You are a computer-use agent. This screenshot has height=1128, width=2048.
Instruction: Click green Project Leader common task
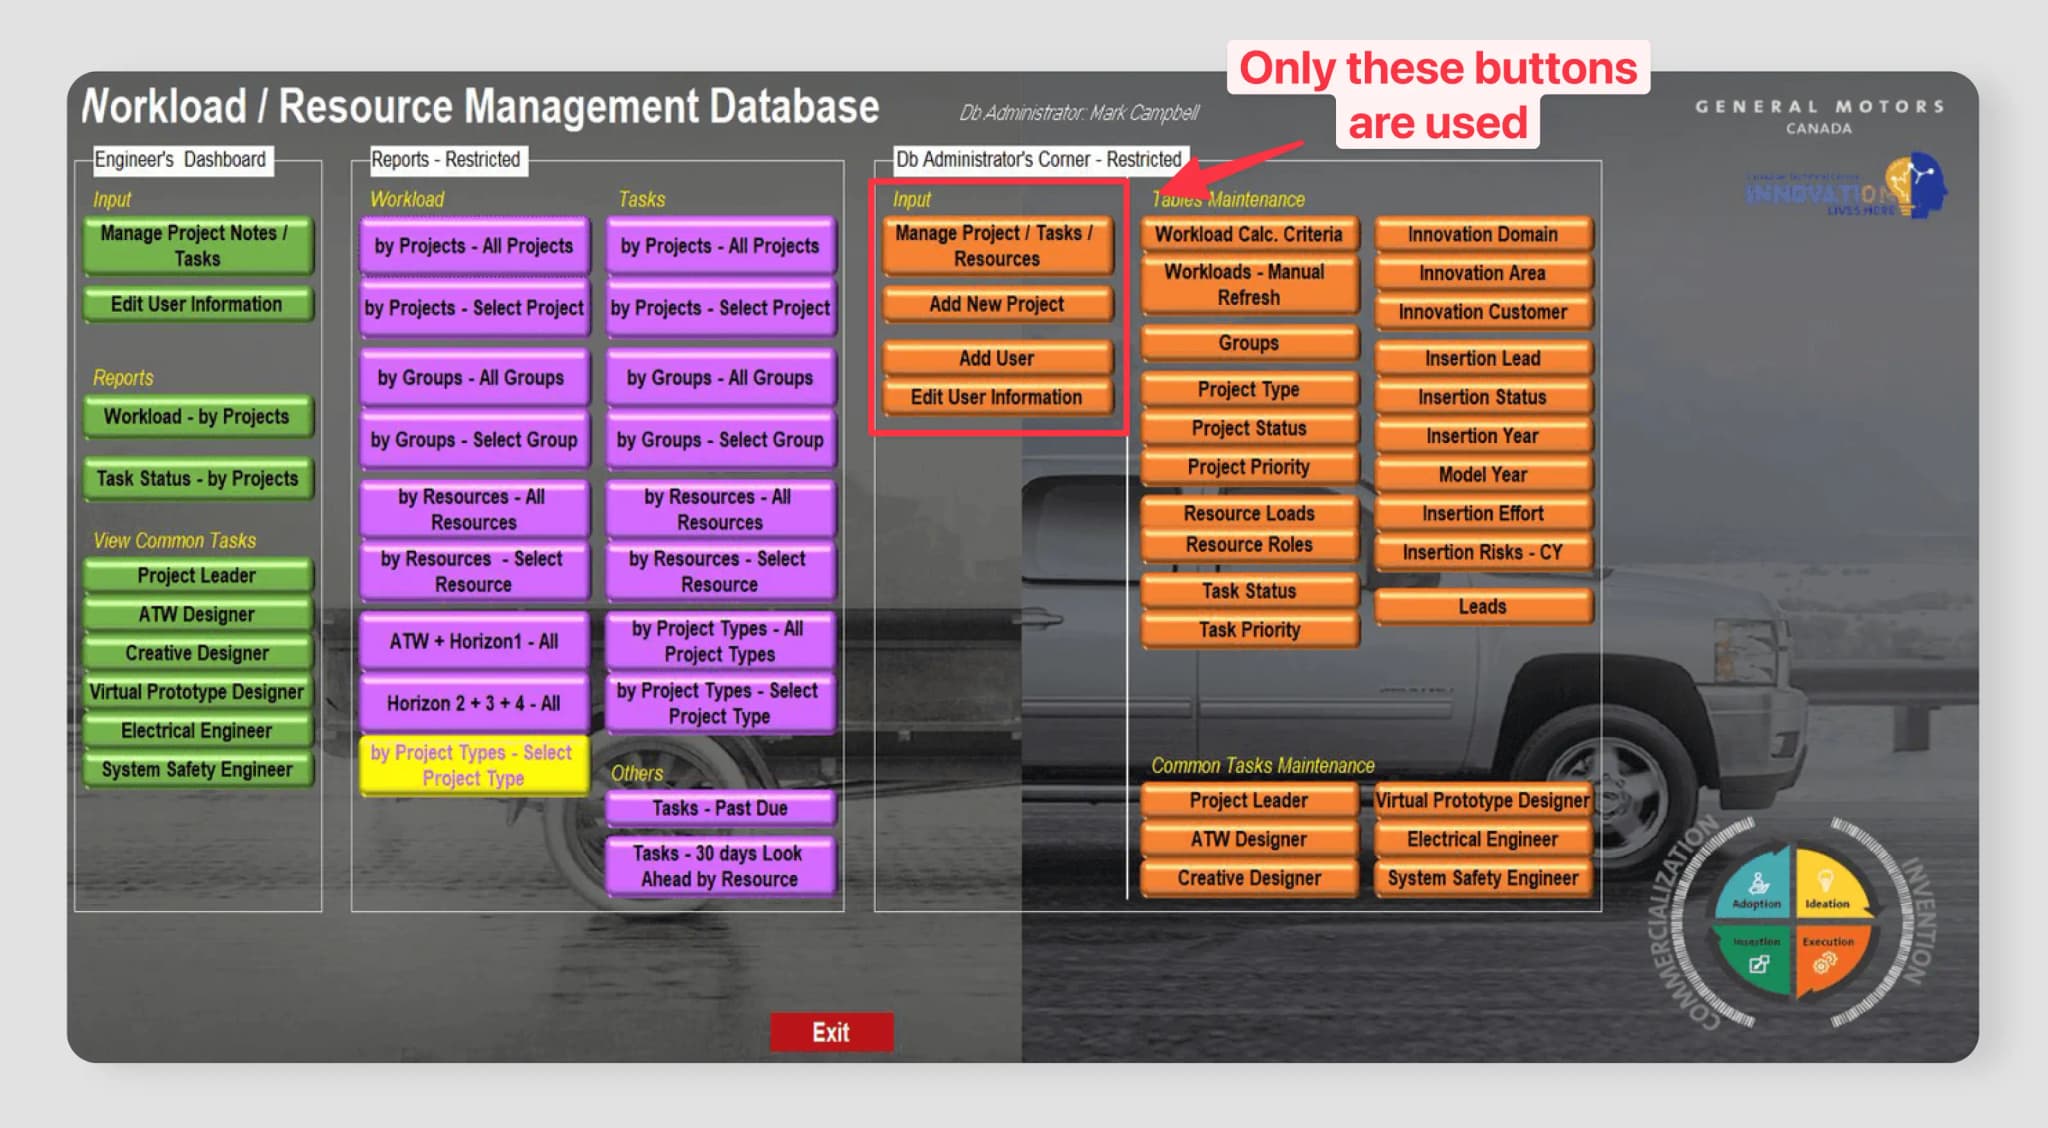tap(197, 575)
